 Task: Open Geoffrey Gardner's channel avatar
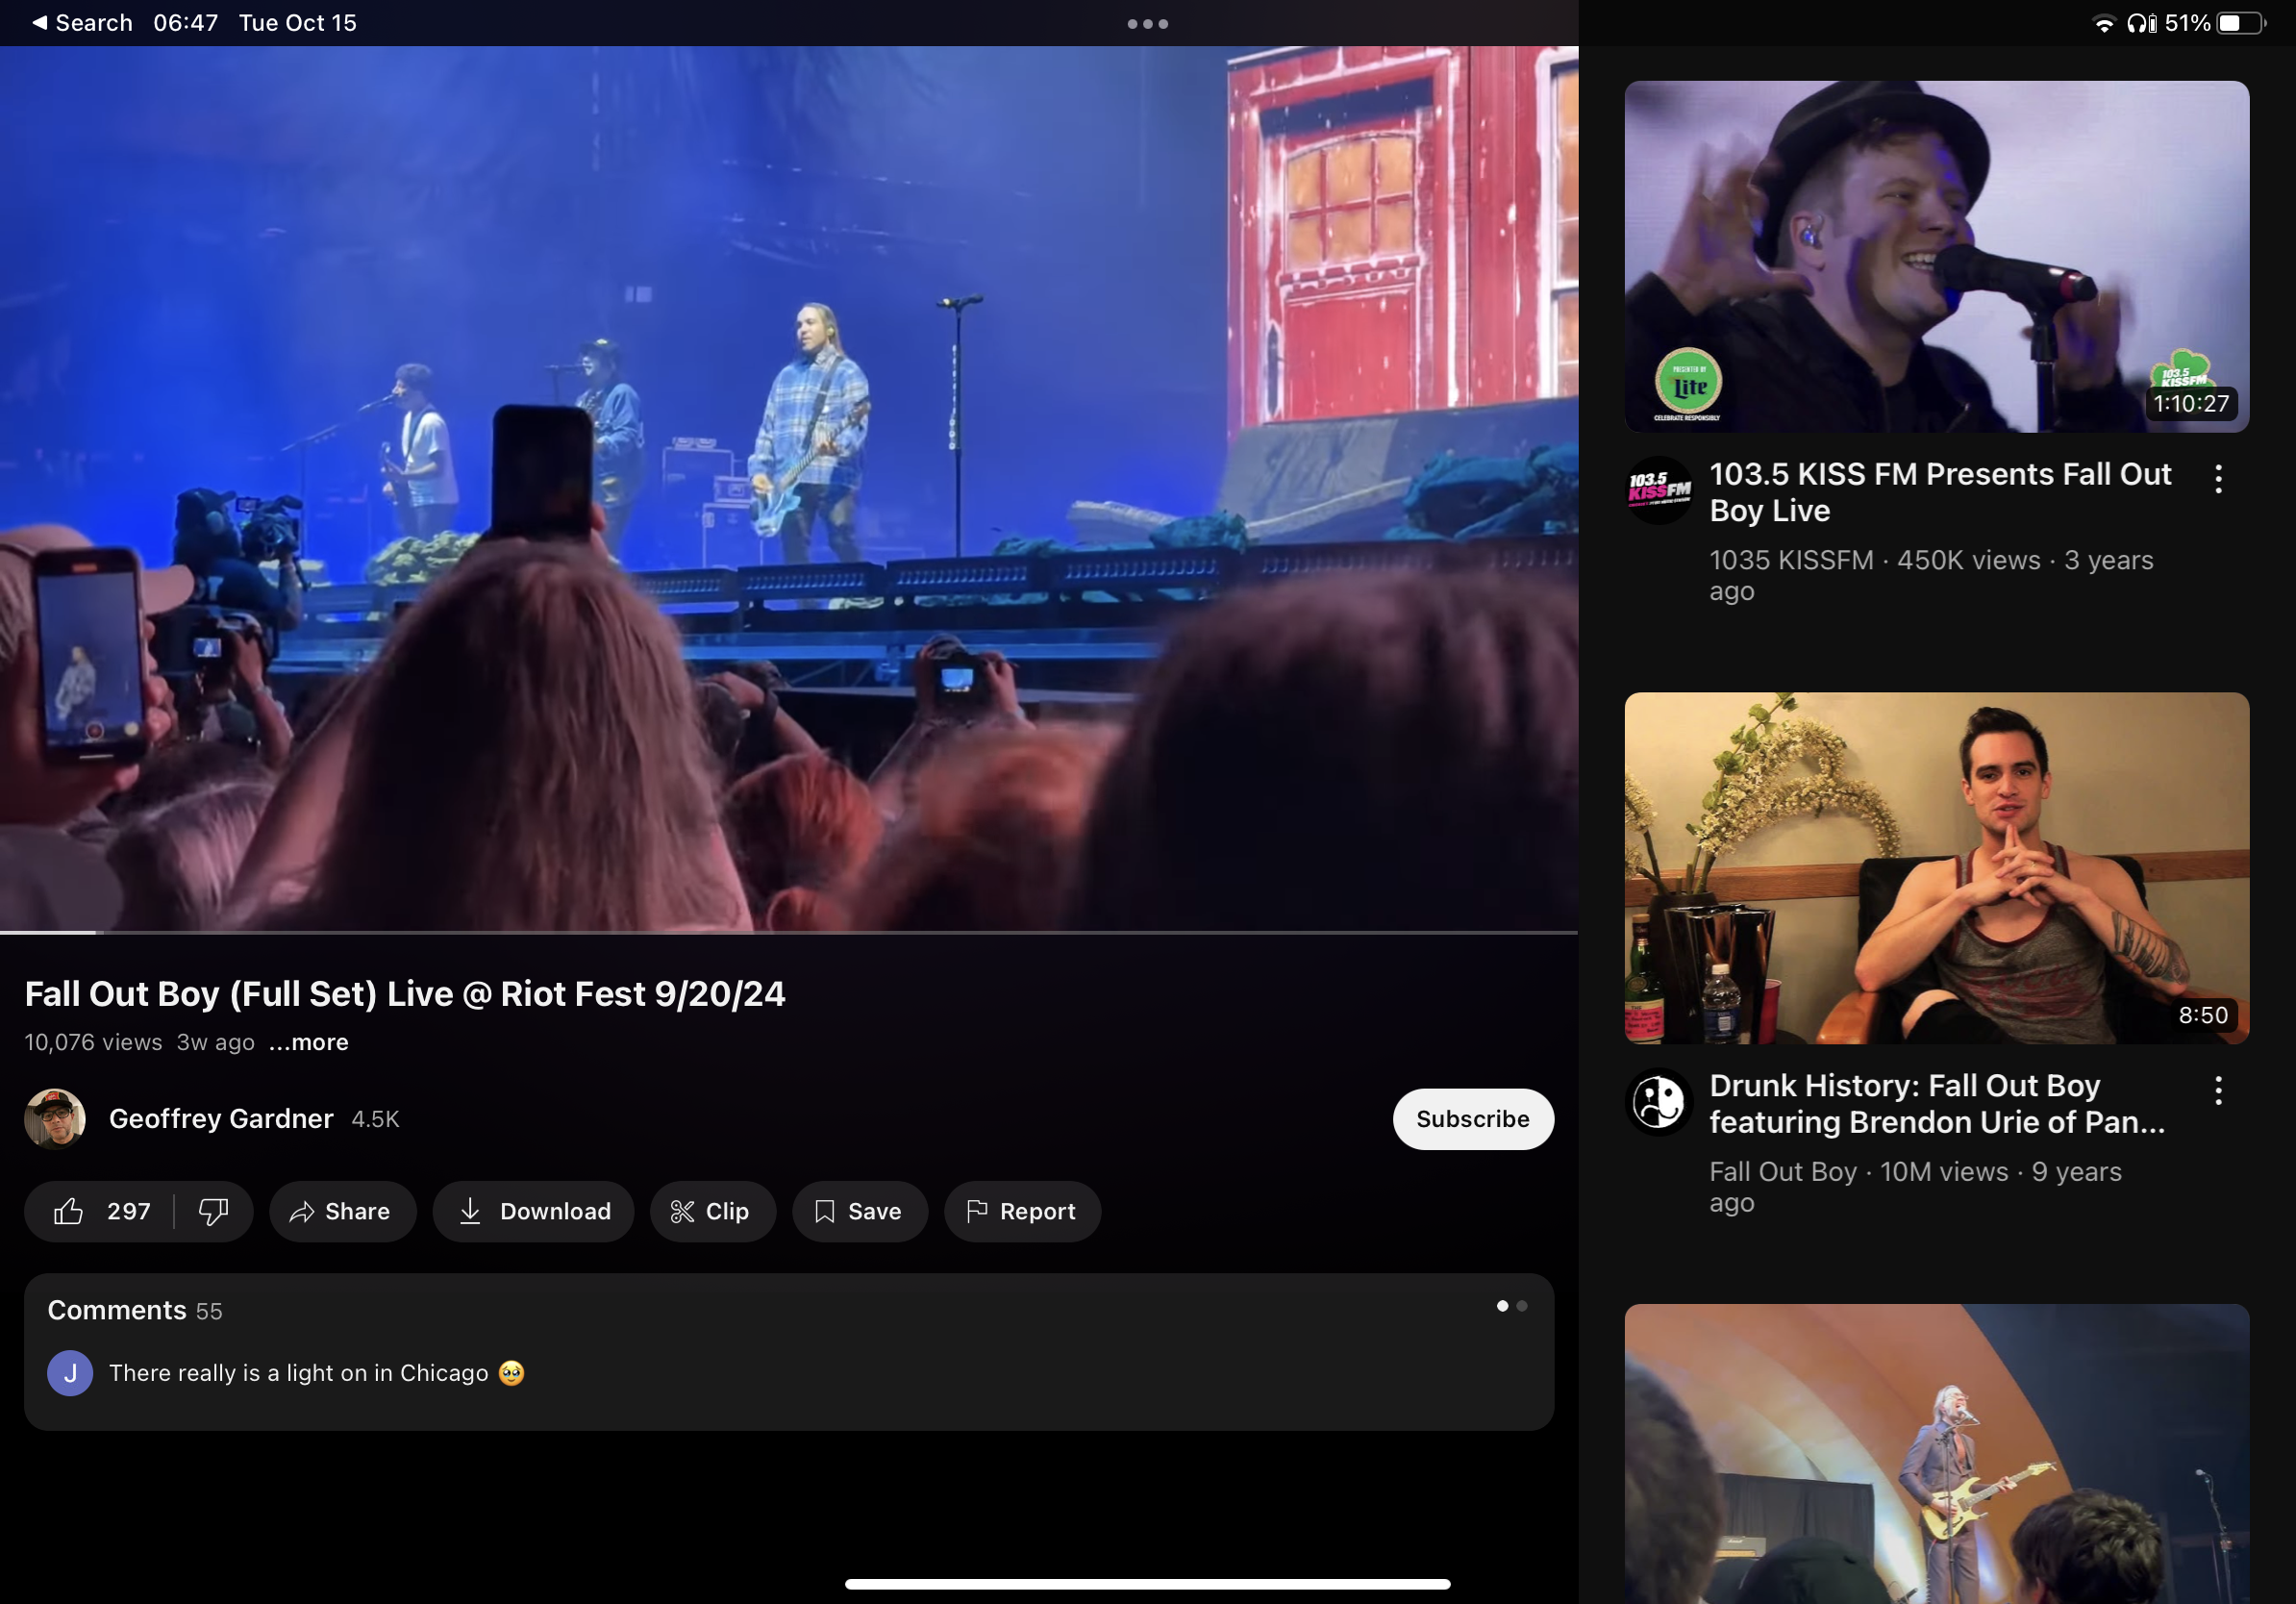(55, 1118)
